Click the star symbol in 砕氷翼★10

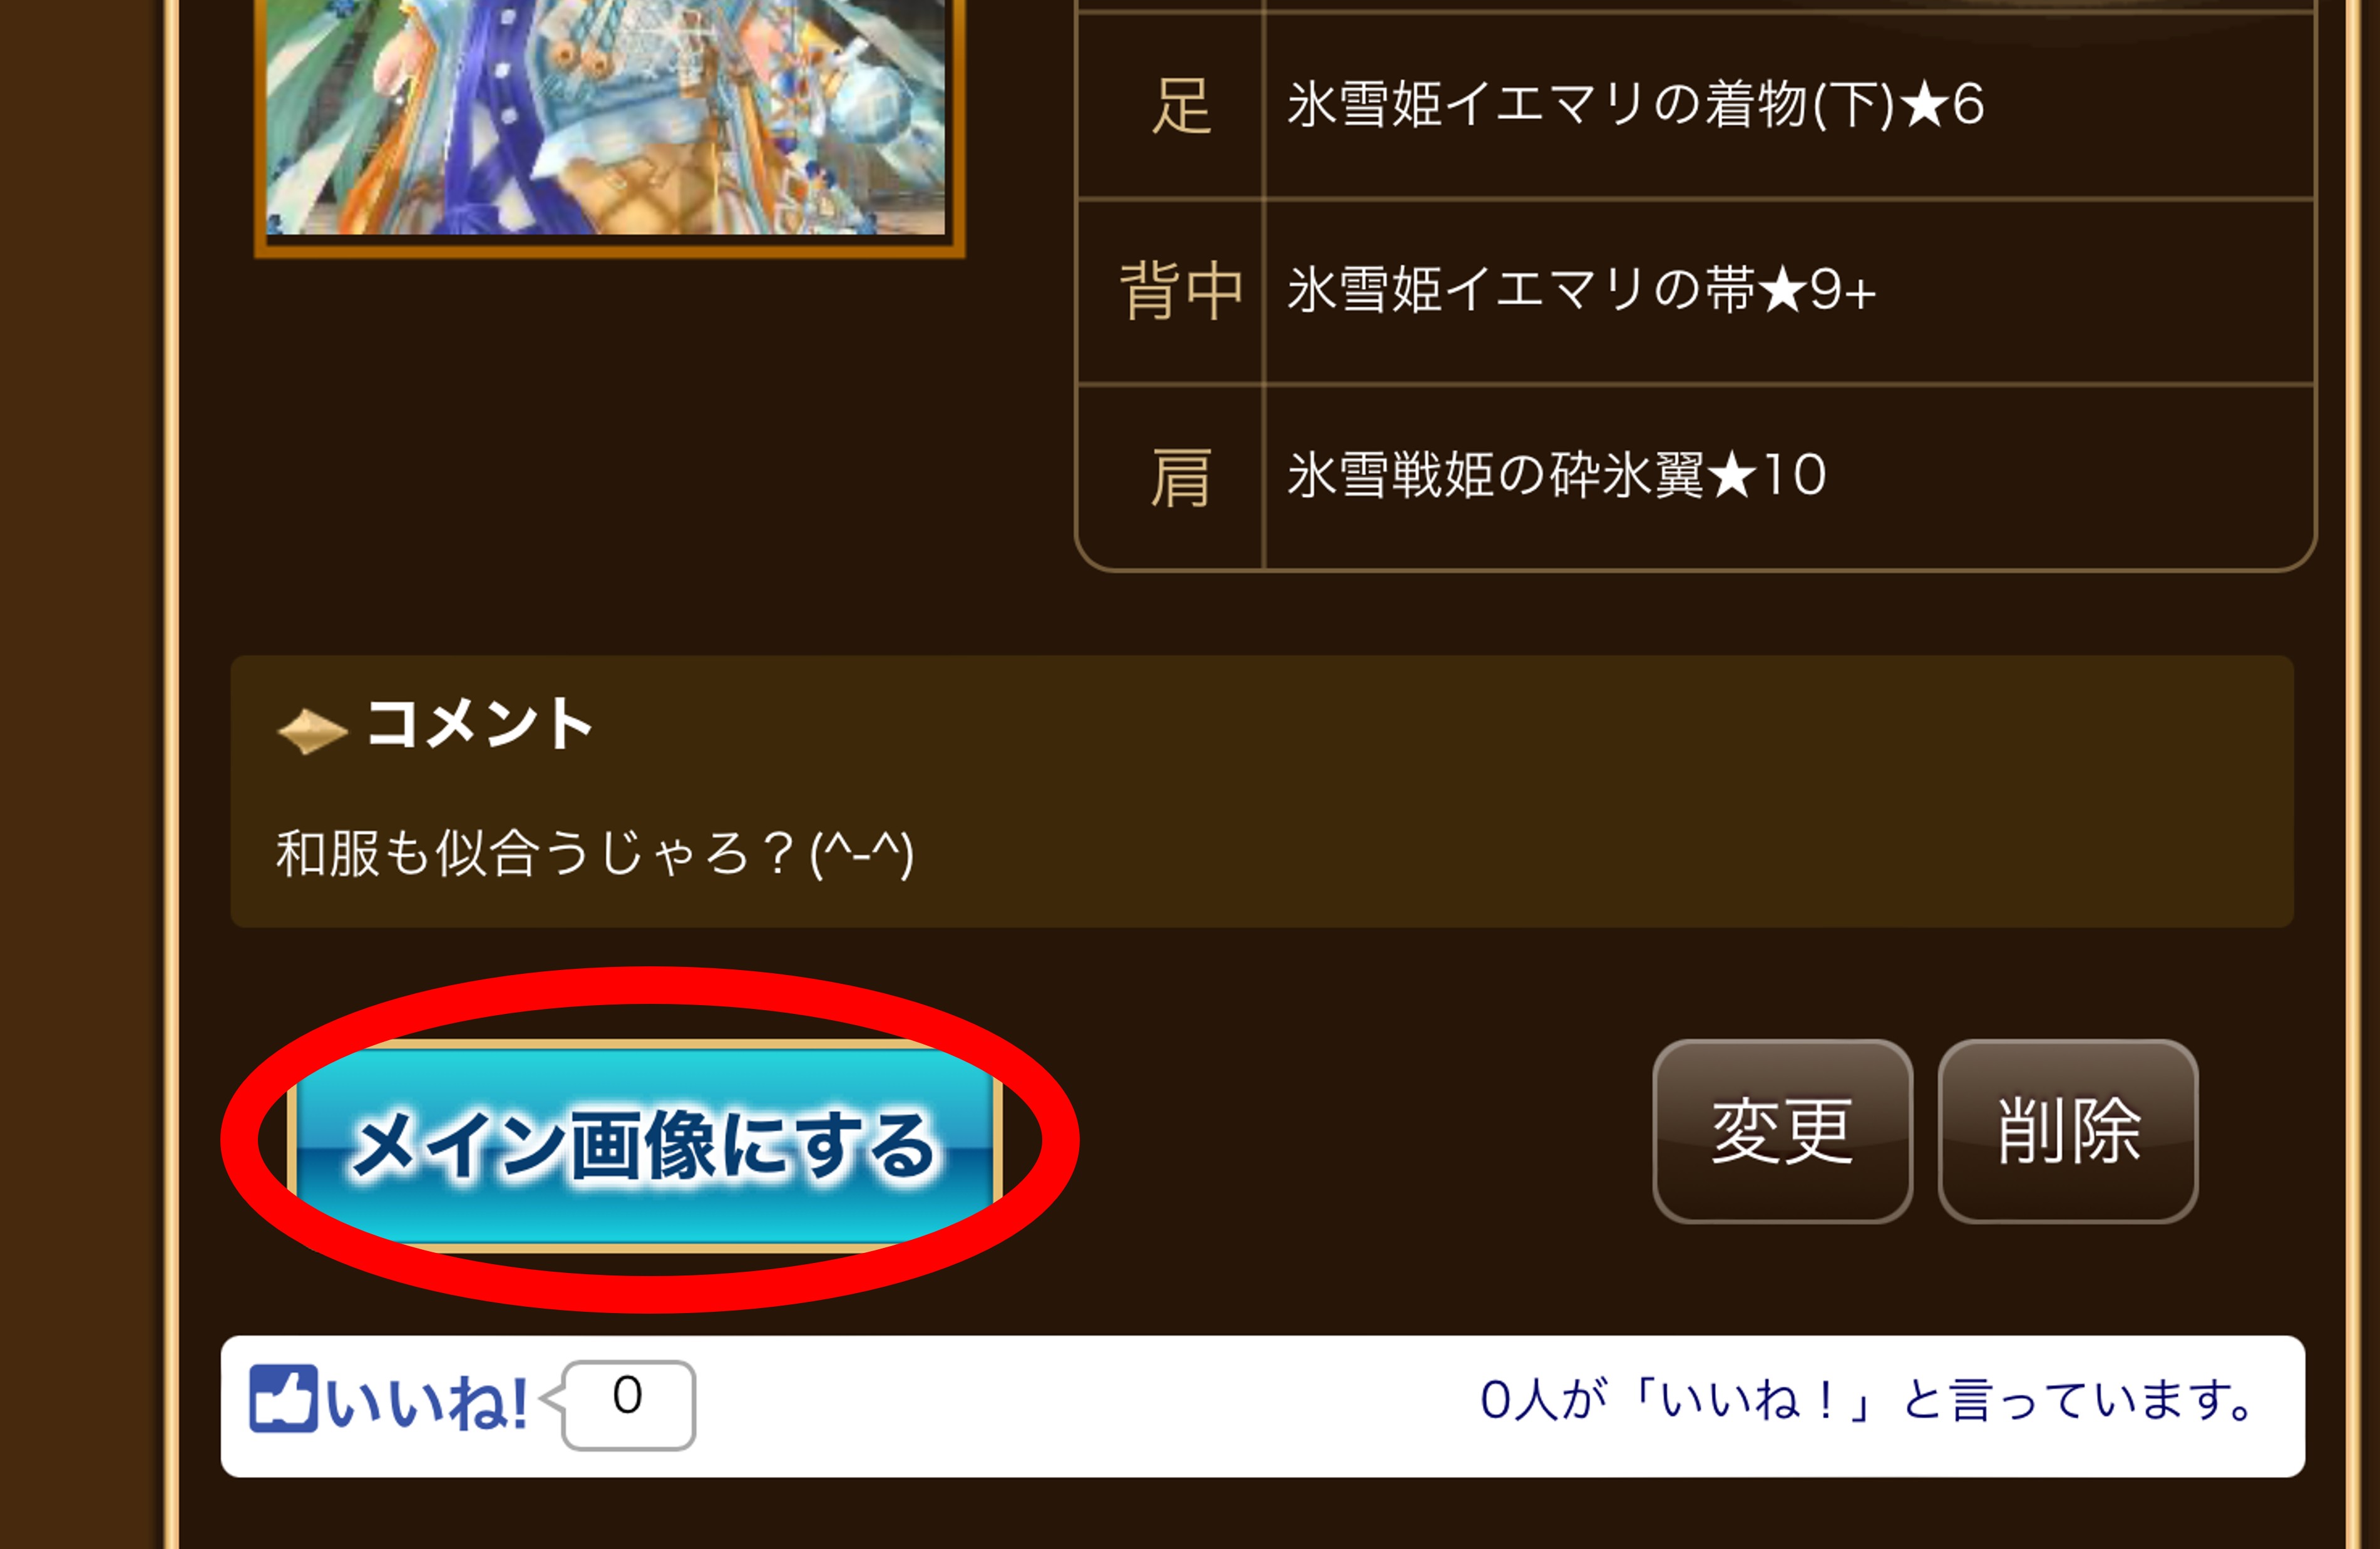(1732, 475)
